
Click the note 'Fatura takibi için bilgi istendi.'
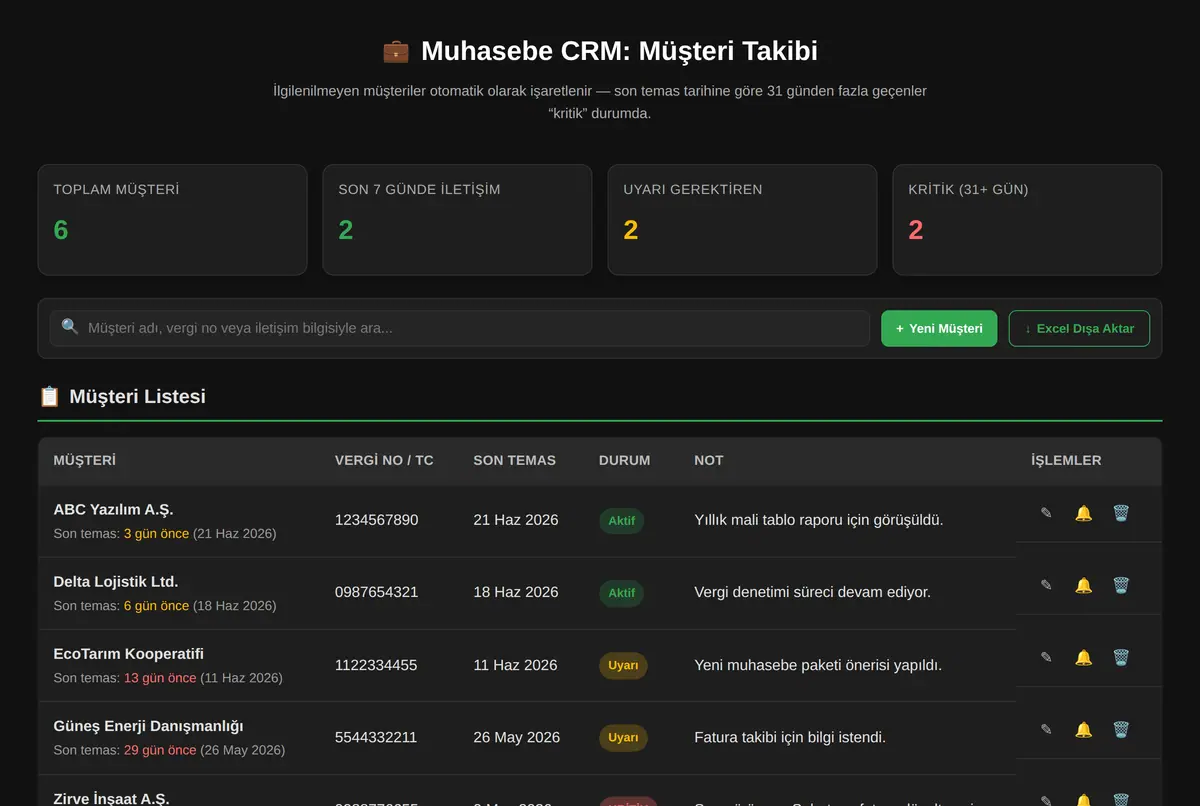(x=790, y=737)
